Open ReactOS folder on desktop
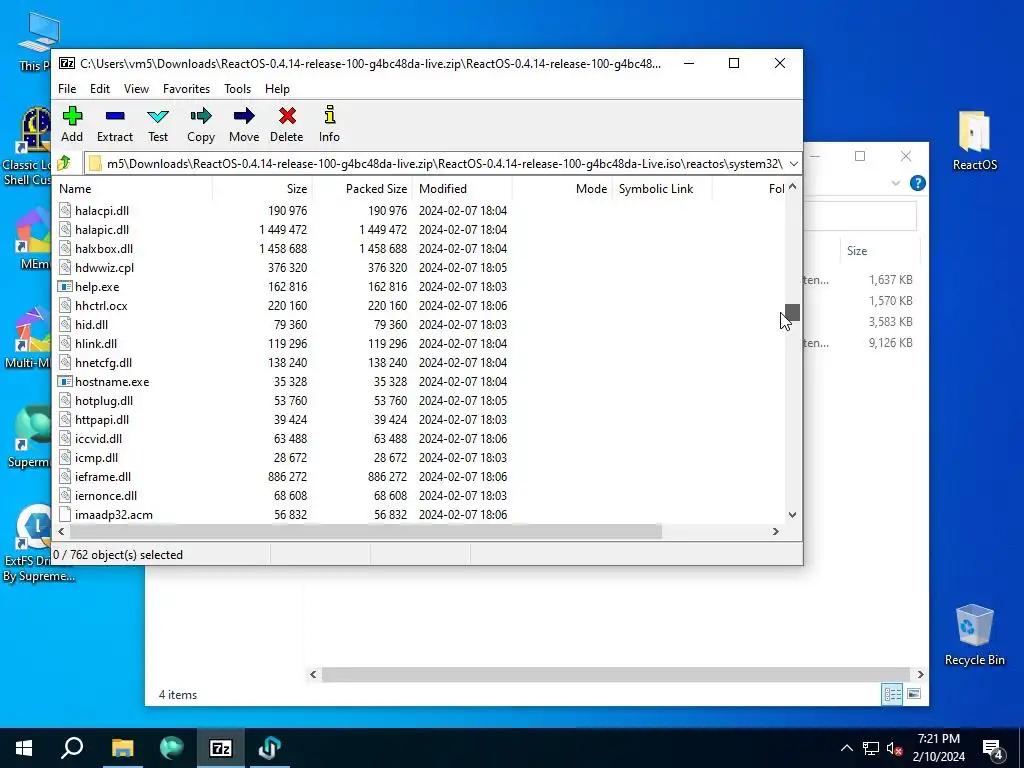 (974, 140)
